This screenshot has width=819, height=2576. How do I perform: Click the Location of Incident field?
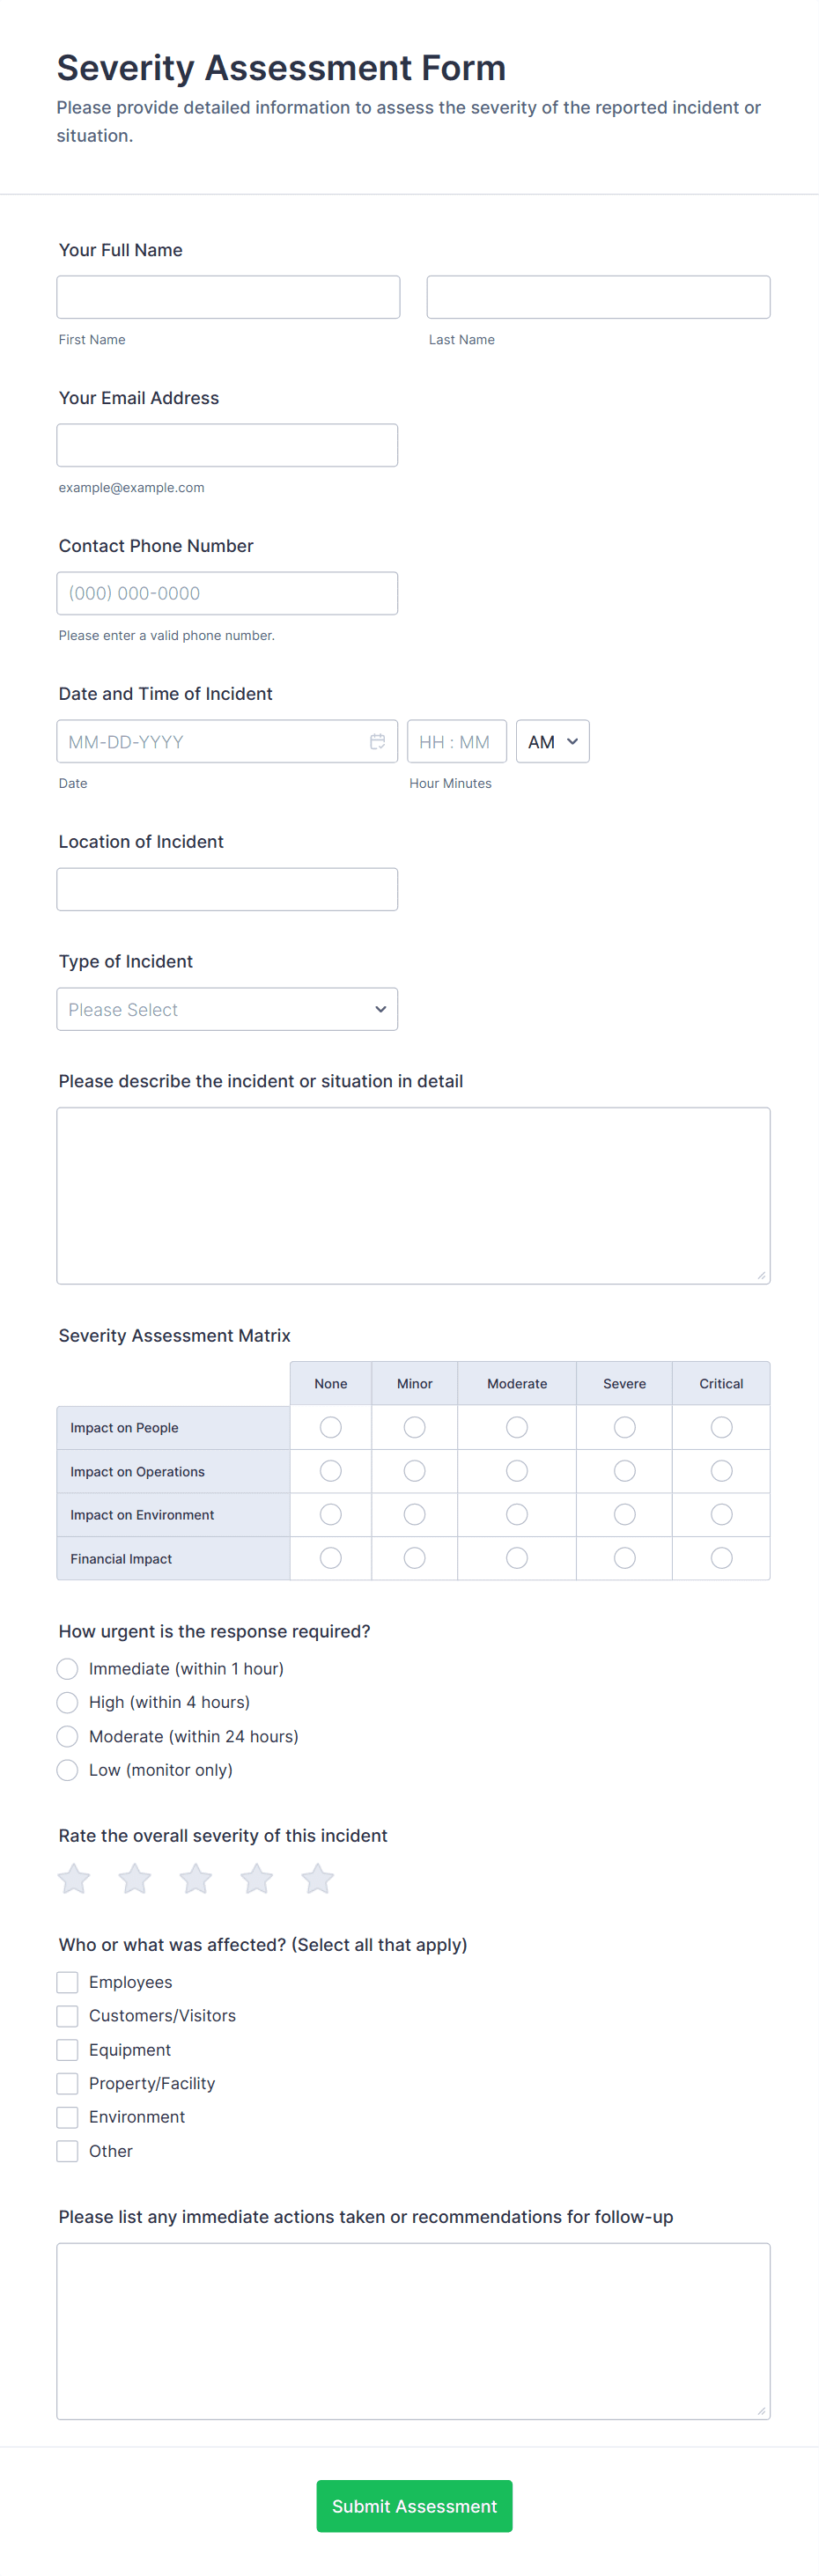227,889
